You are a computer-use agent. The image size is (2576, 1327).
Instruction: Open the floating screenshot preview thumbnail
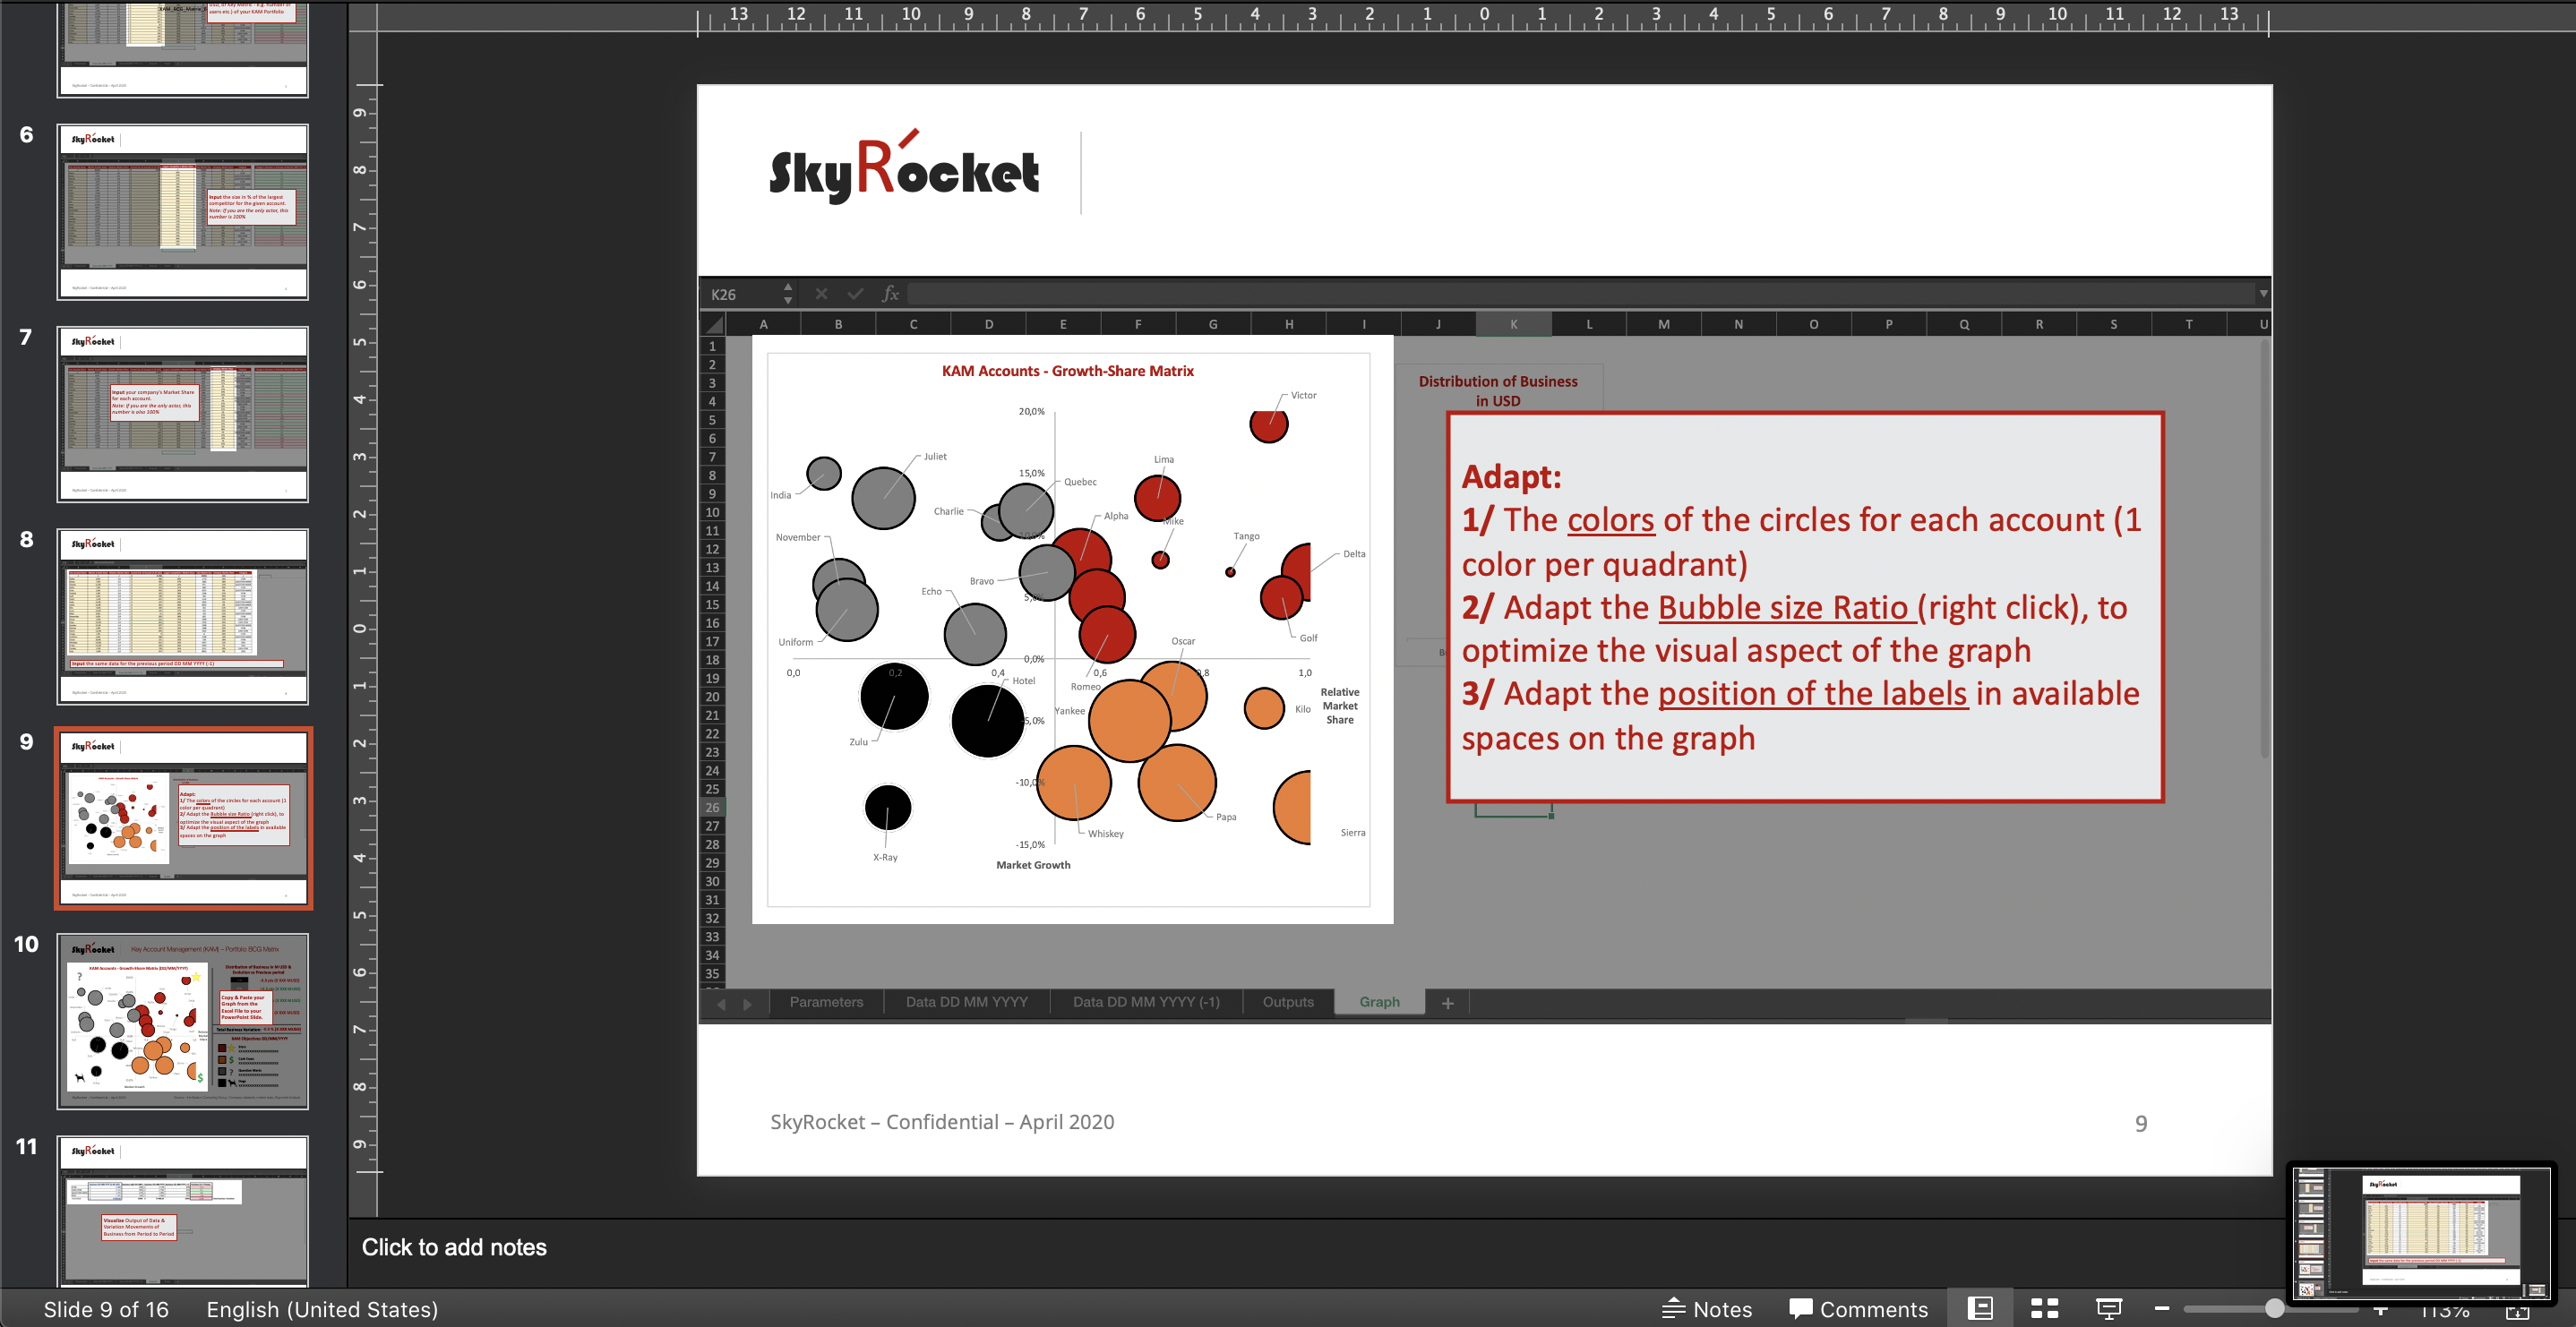[x=2421, y=1232]
